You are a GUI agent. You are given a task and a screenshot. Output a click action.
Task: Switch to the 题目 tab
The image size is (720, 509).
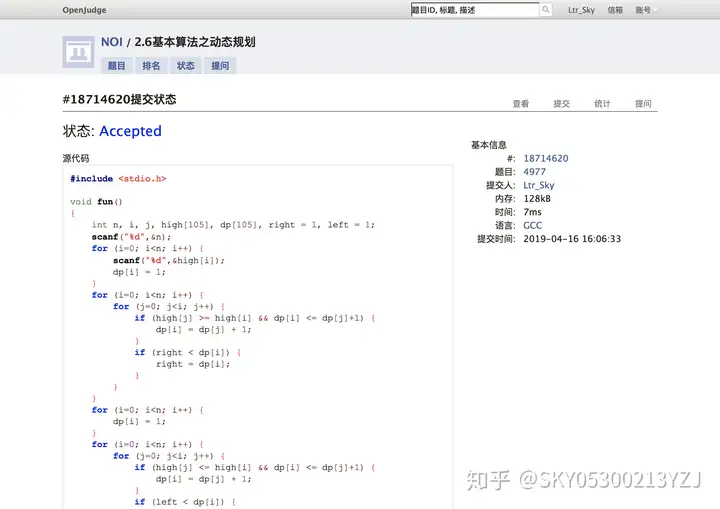(x=117, y=66)
